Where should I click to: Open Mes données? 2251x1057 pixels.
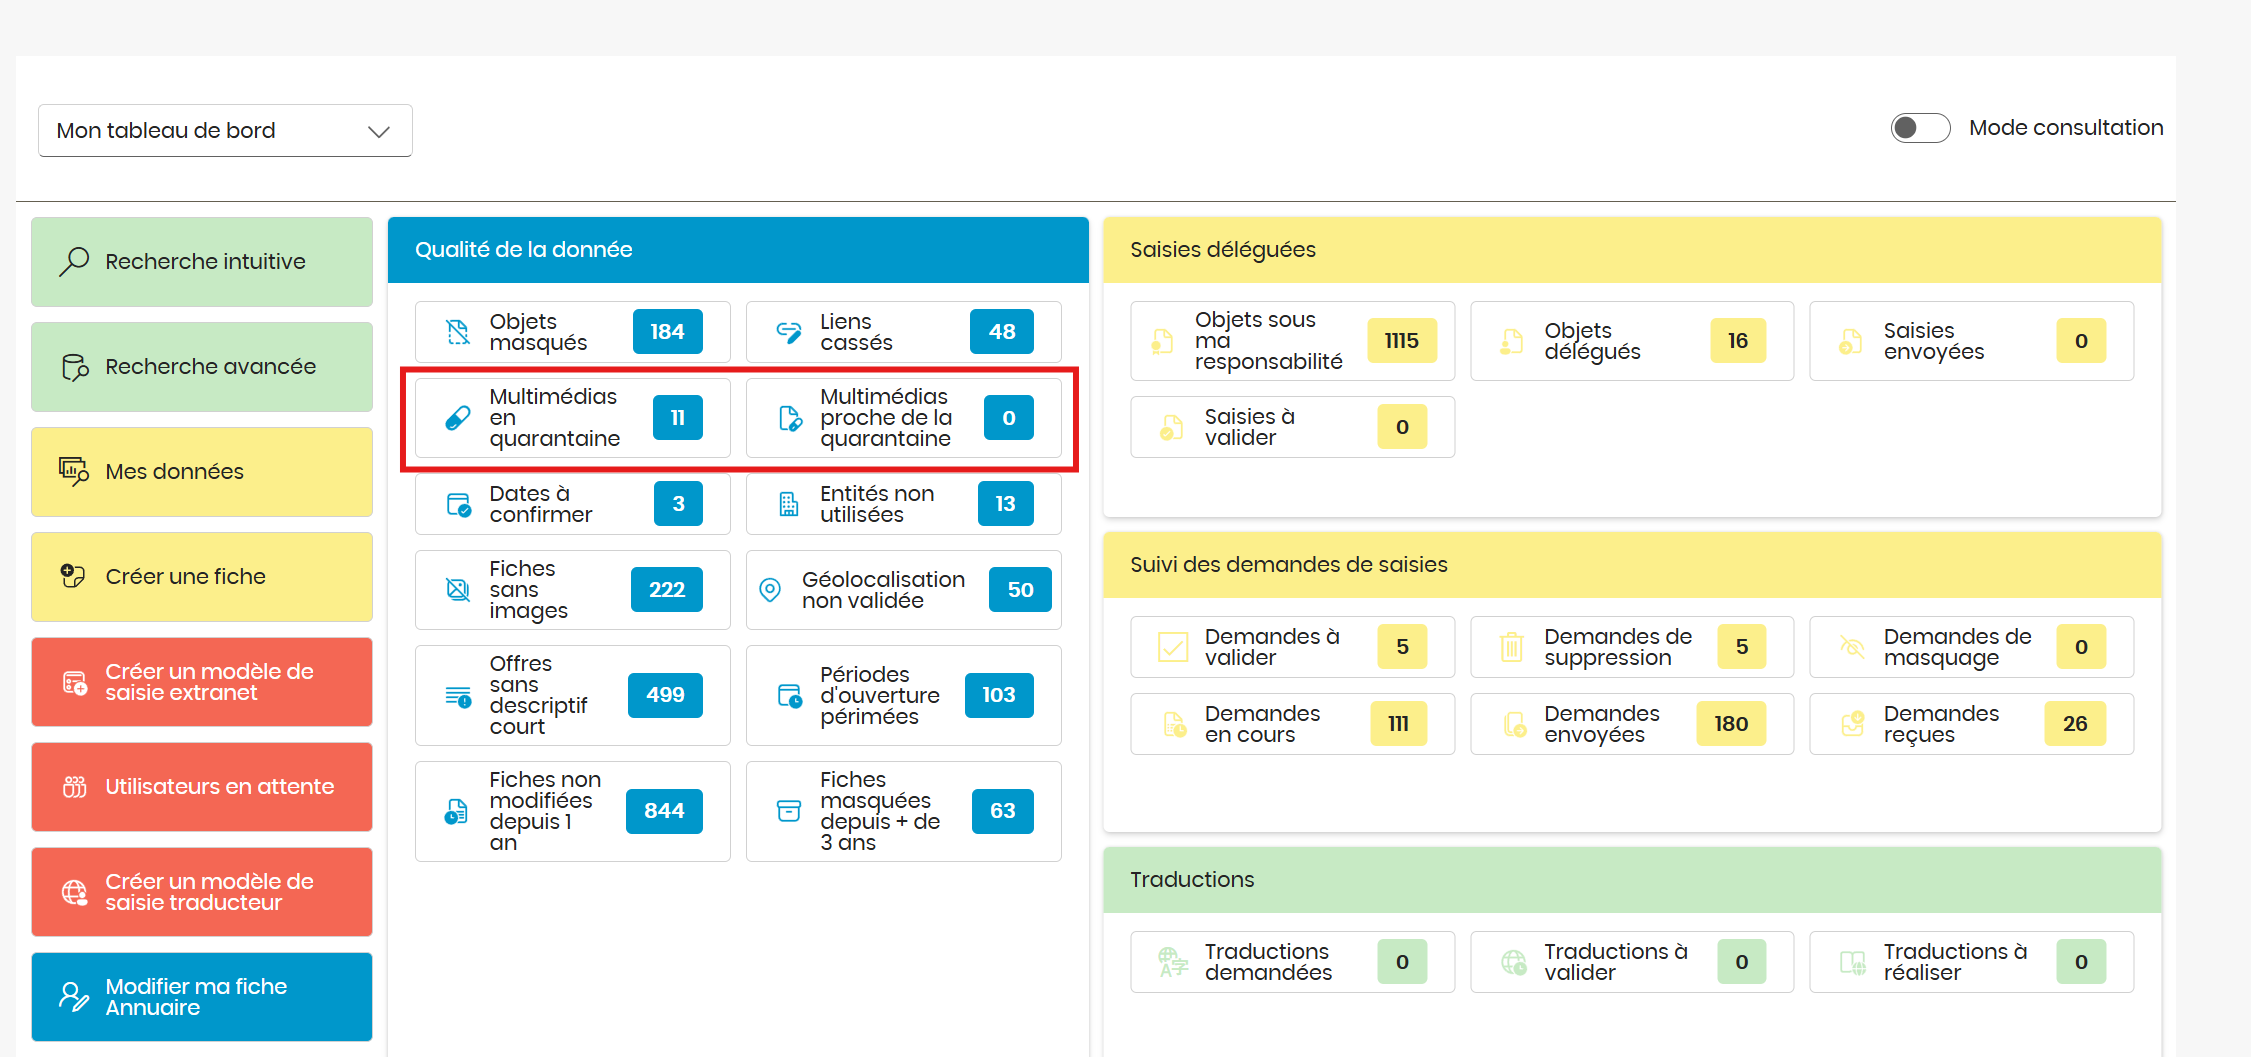click(x=202, y=472)
